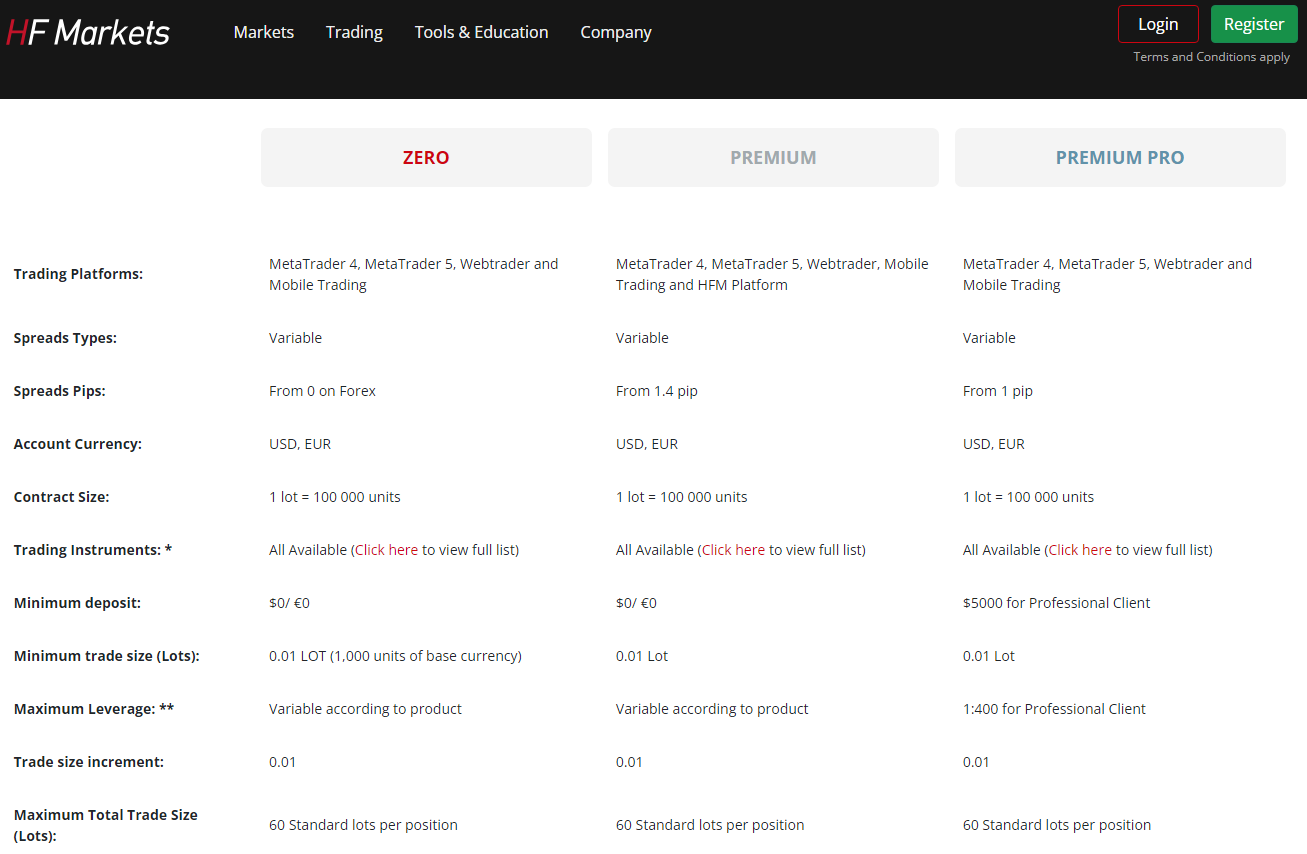Click the green Register button
This screenshot has width=1307, height=854.
(1254, 23)
